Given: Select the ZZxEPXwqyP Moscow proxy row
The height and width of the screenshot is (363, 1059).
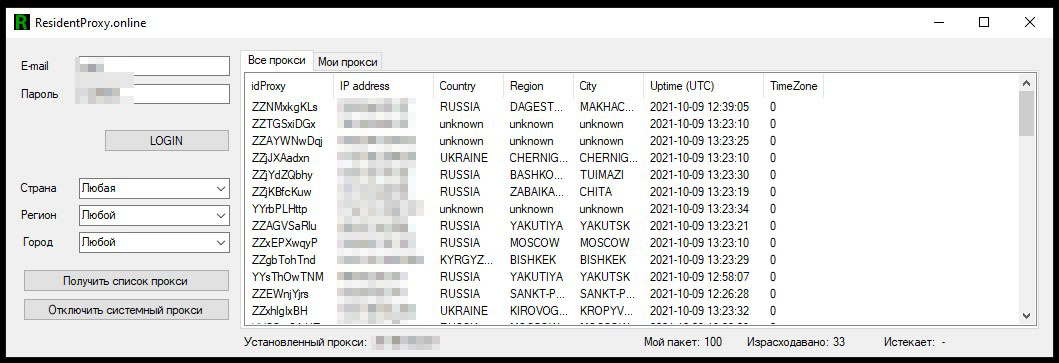Looking at the screenshot, I should (631, 243).
